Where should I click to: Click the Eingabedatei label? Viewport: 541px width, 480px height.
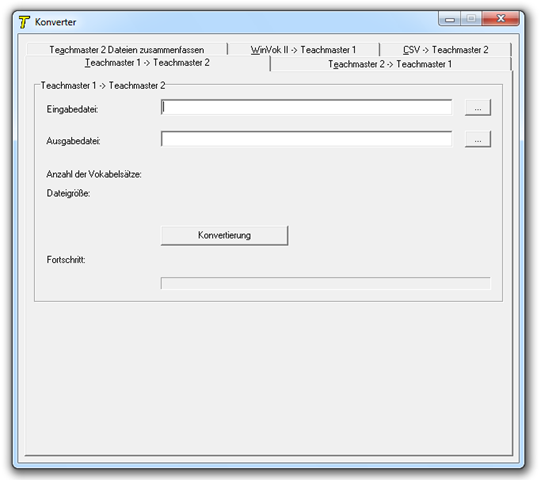(x=72, y=109)
